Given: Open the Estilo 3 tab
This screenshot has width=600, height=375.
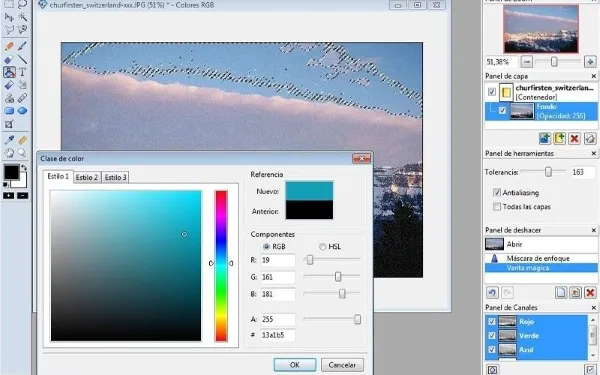Looking at the screenshot, I should (116, 178).
